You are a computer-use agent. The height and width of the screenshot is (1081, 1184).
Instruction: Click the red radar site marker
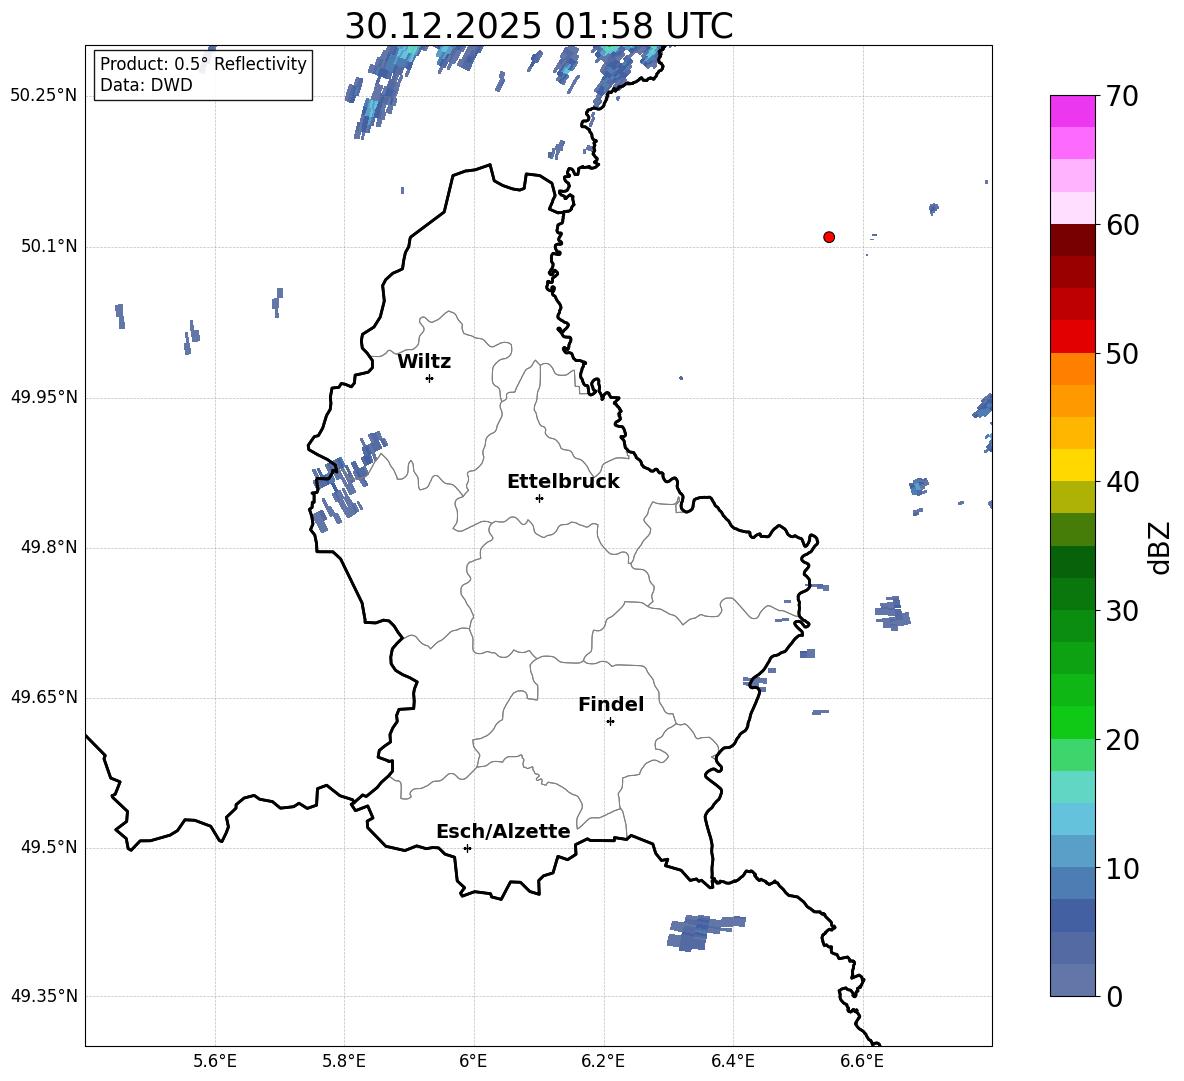(829, 237)
